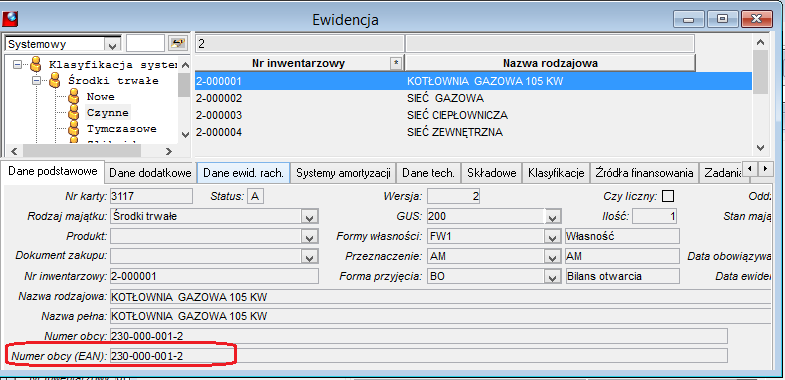Open the Formy własności dropdown
This screenshot has width=785, height=380.
[x=552, y=236]
